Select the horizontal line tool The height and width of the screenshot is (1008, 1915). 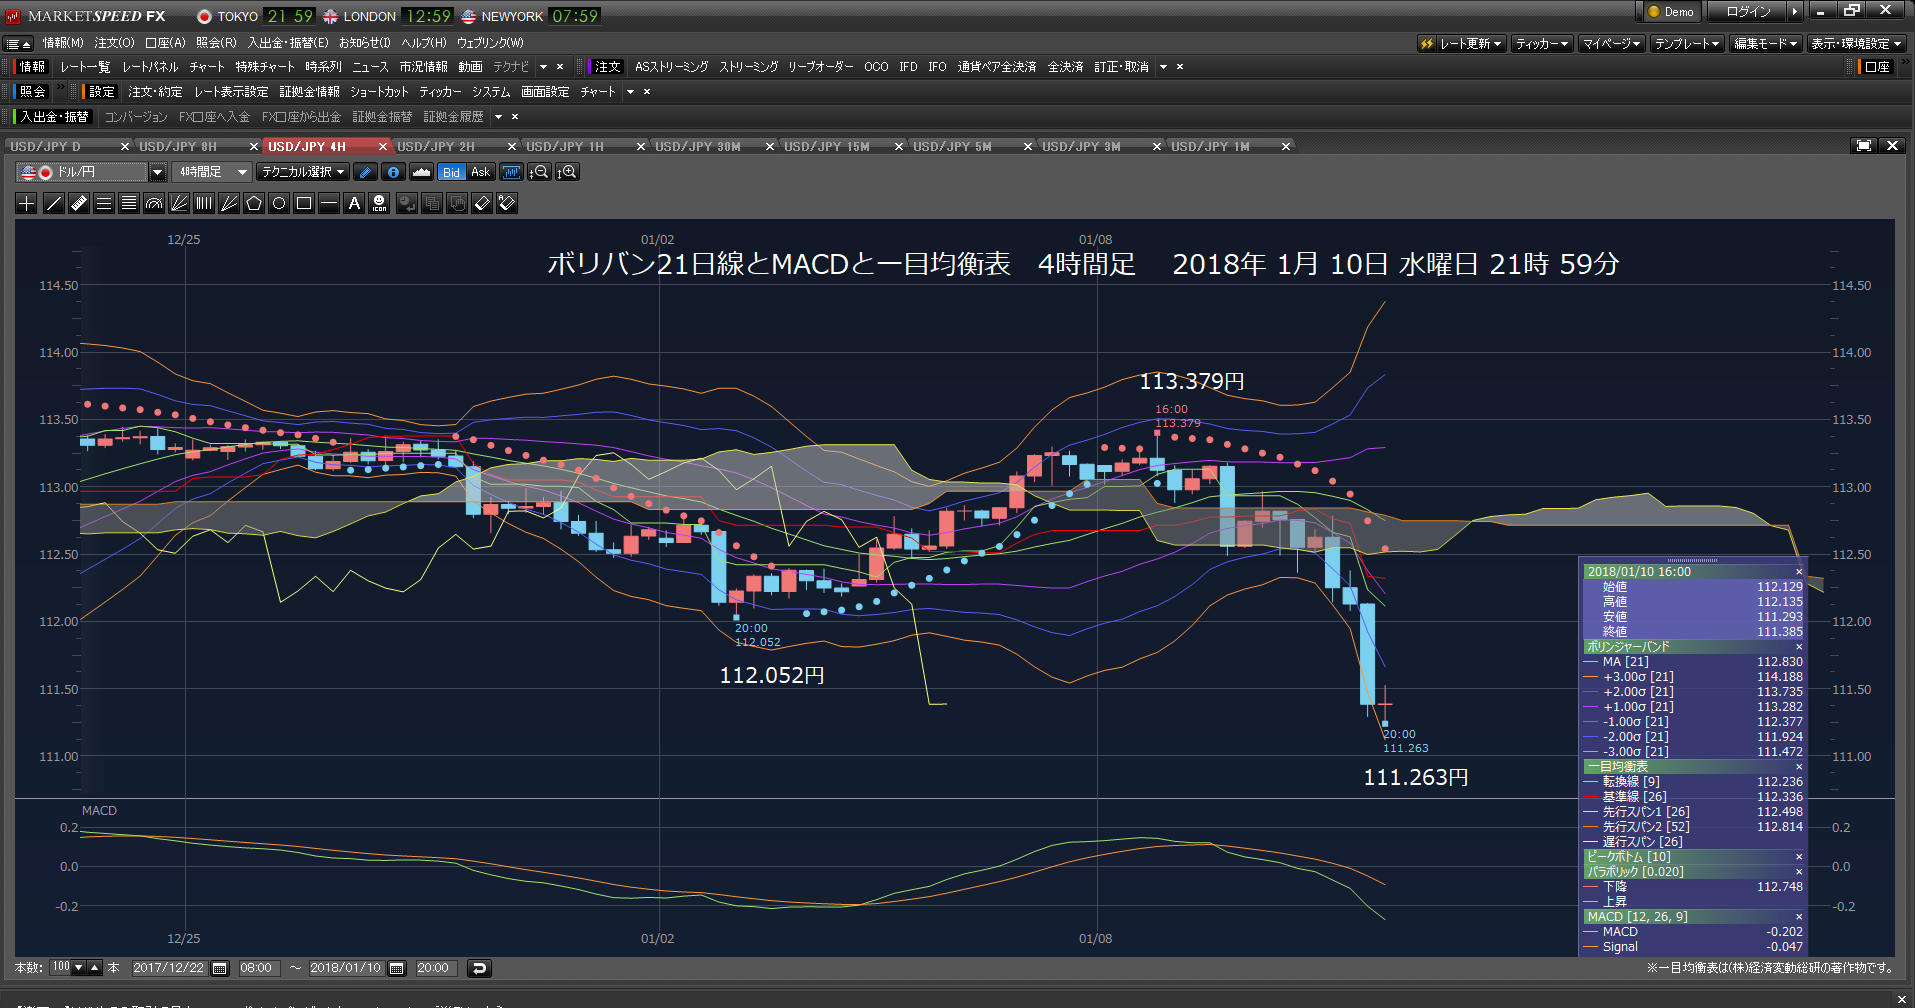tap(329, 203)
